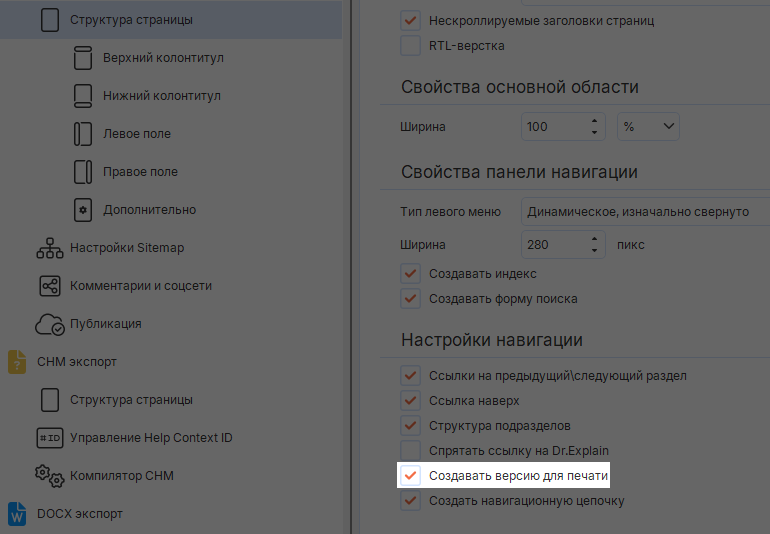This screenshot has width=770, height=534.
Task: Click the Публикация cloud icon
Action: pyautogui.click(x=50, y=324)
